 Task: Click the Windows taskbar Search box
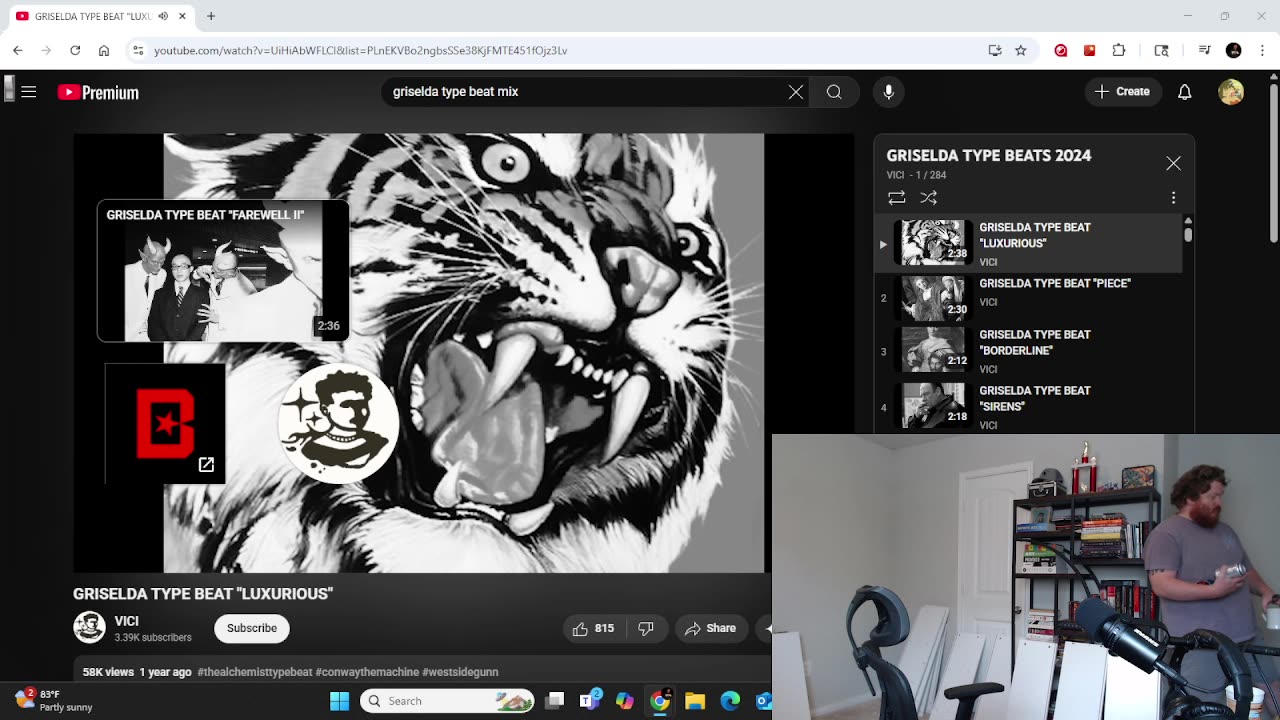tap(448, 701)
